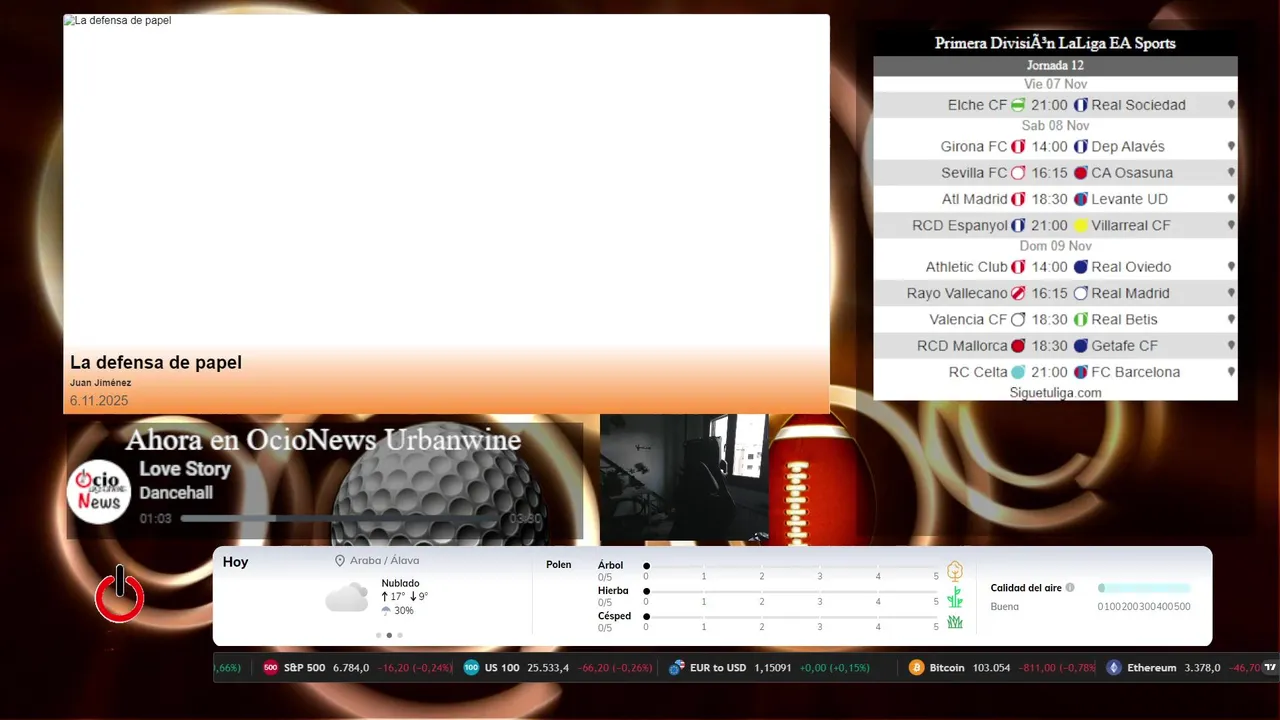Click the Hierba pollen icon
This screenshot has height=720, width=1280.
click(x=955, y=597)
